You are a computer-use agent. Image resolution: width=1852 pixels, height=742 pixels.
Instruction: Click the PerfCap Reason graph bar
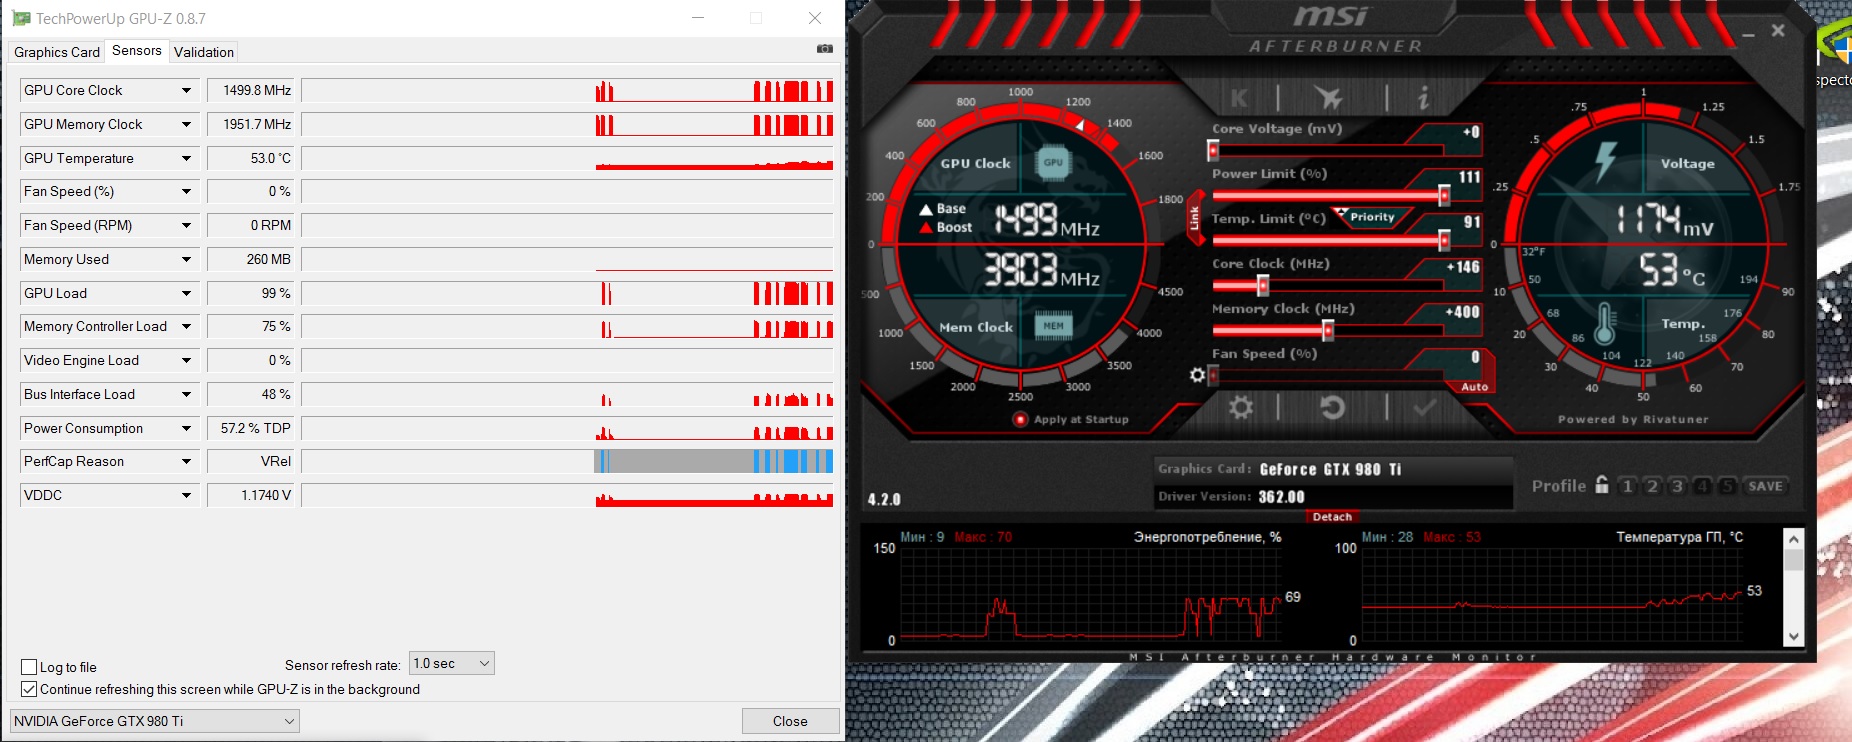[x=567, y=461]
